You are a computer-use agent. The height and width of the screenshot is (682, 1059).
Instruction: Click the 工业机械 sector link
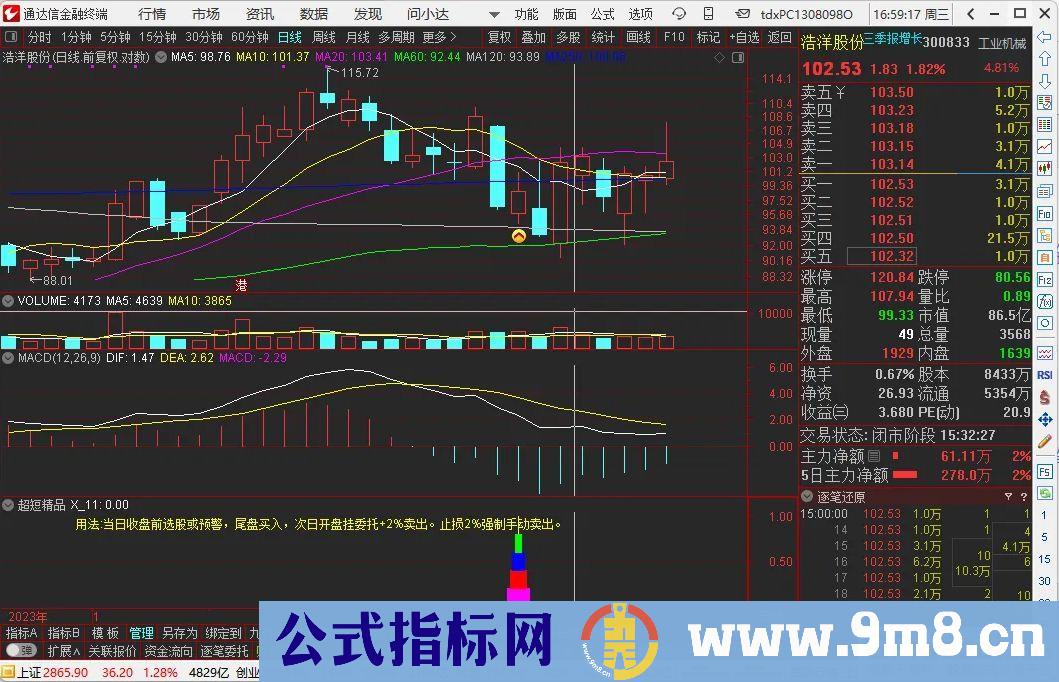tap(1002, 43)
